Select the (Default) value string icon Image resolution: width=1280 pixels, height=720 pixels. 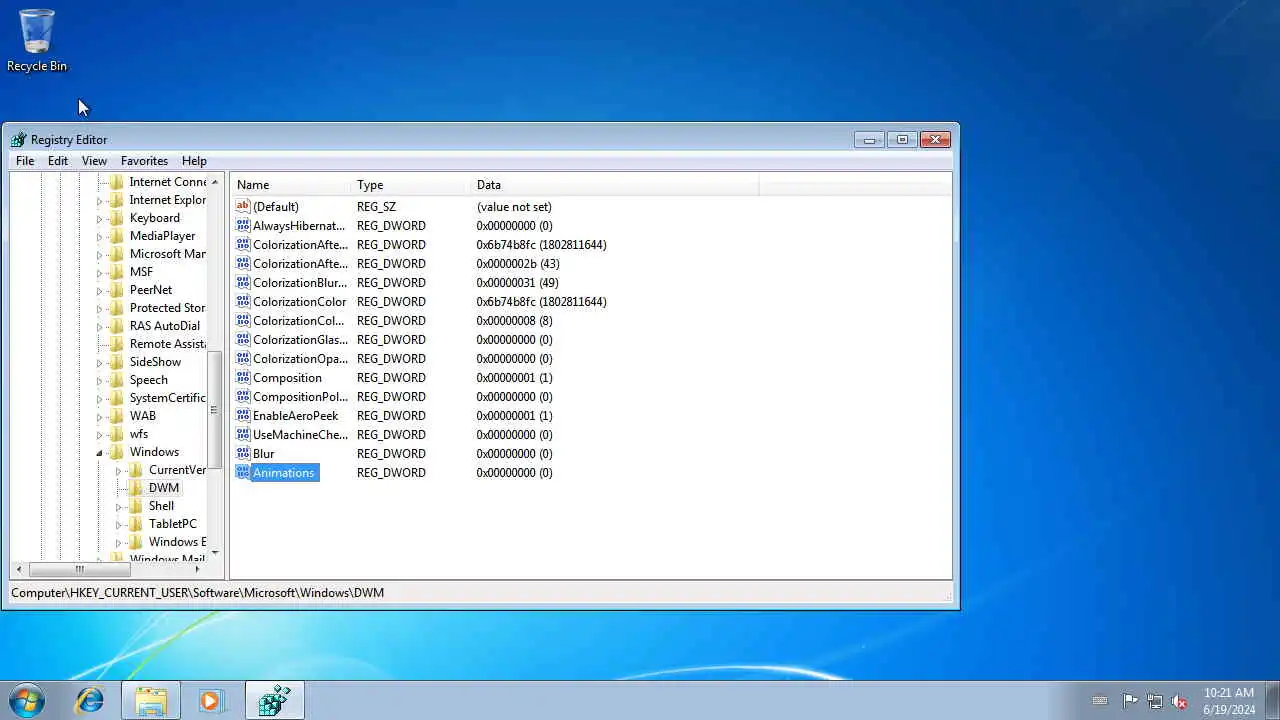click(x=242, y=207)
